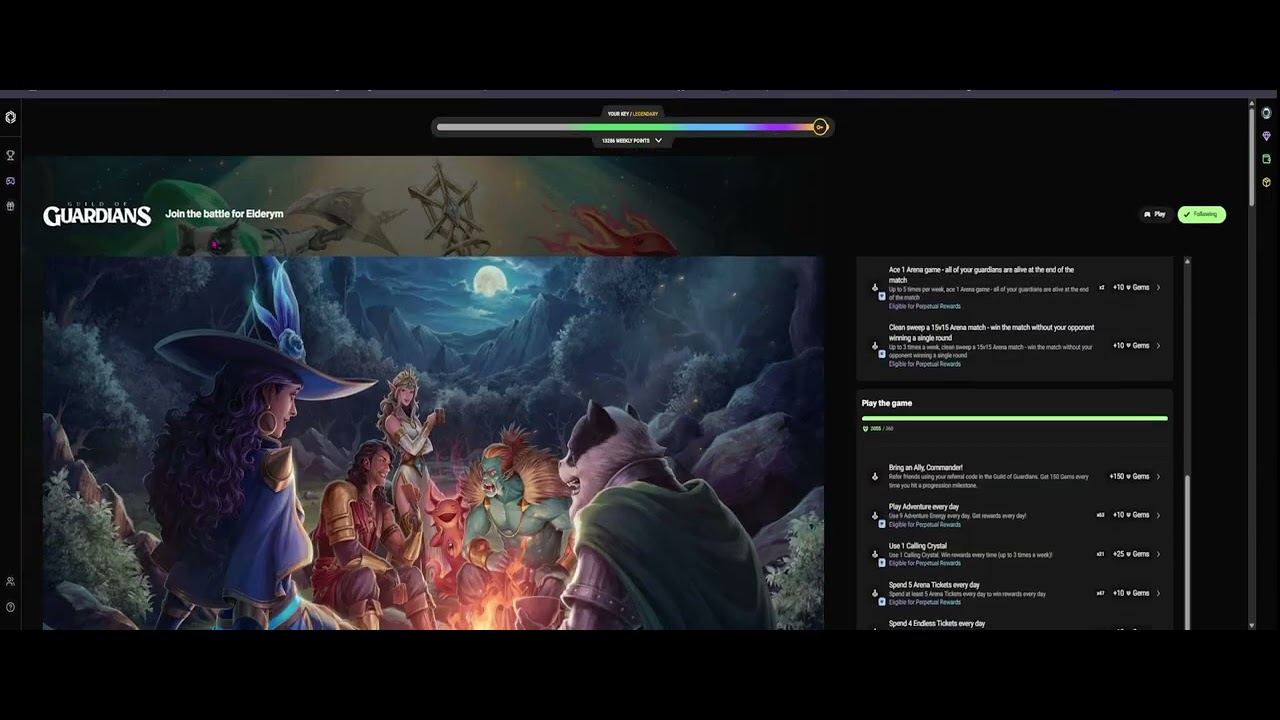The image size is (1280, 720).
Task: Expand the 'Ace 1 Arena game' quest chevron
Action: pos(1158,288)
